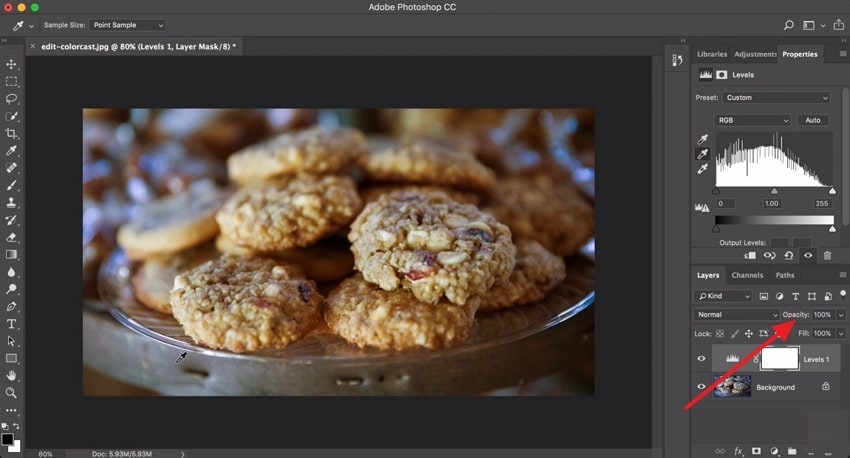Select the Path Selection tool
This screenshot has width=850, height=458.
[11, 341]
